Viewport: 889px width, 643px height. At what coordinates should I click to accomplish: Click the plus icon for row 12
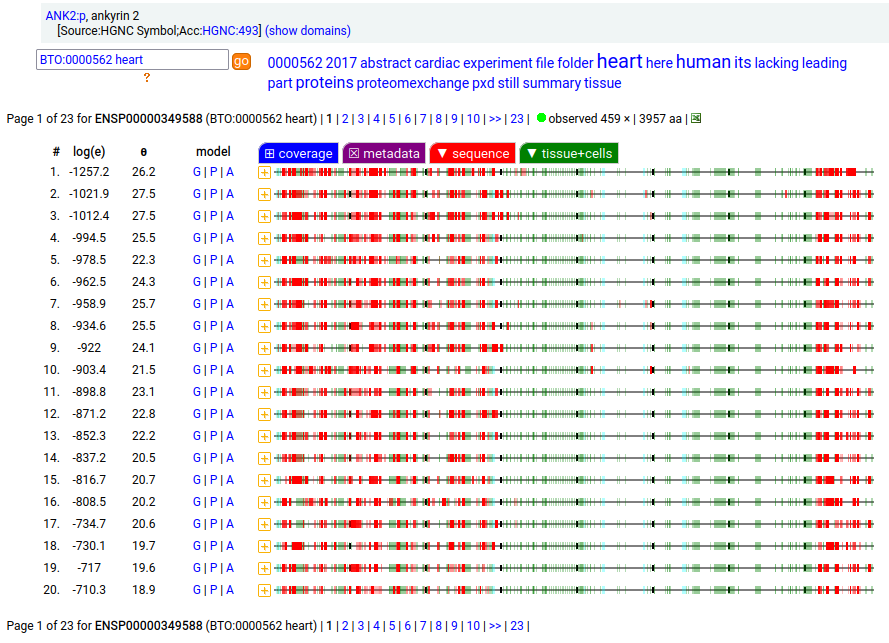264,414
